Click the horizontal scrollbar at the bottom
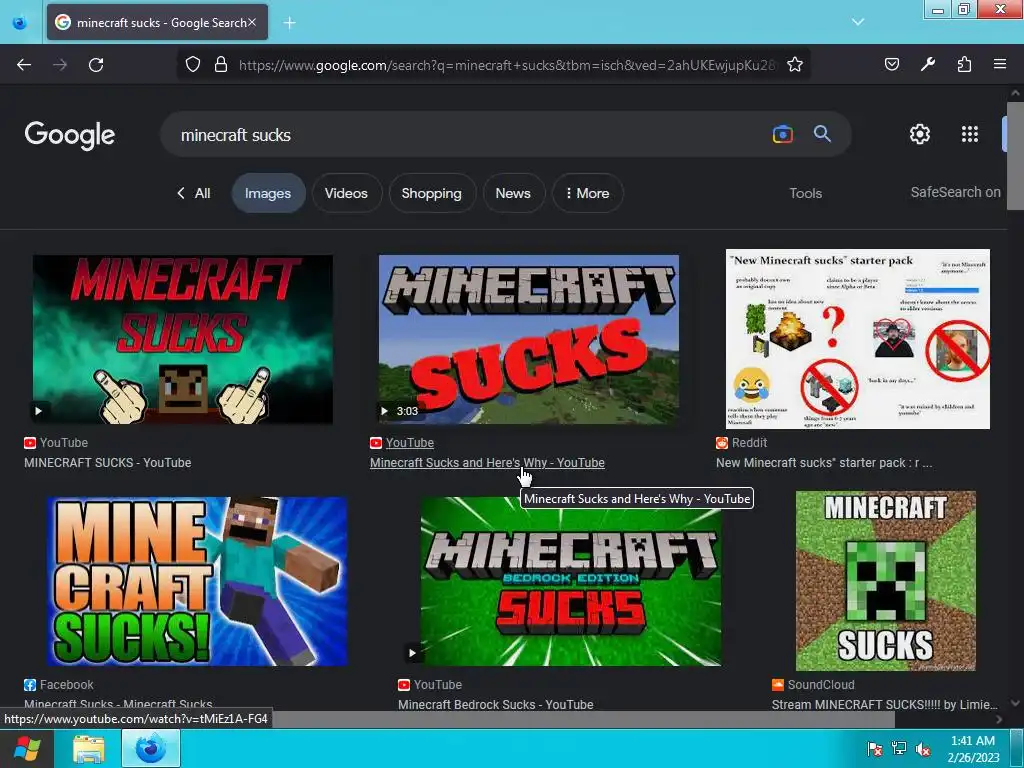The height and width of the screenshot is (768, 1024). pyautogui.click(x=581, y=719)
